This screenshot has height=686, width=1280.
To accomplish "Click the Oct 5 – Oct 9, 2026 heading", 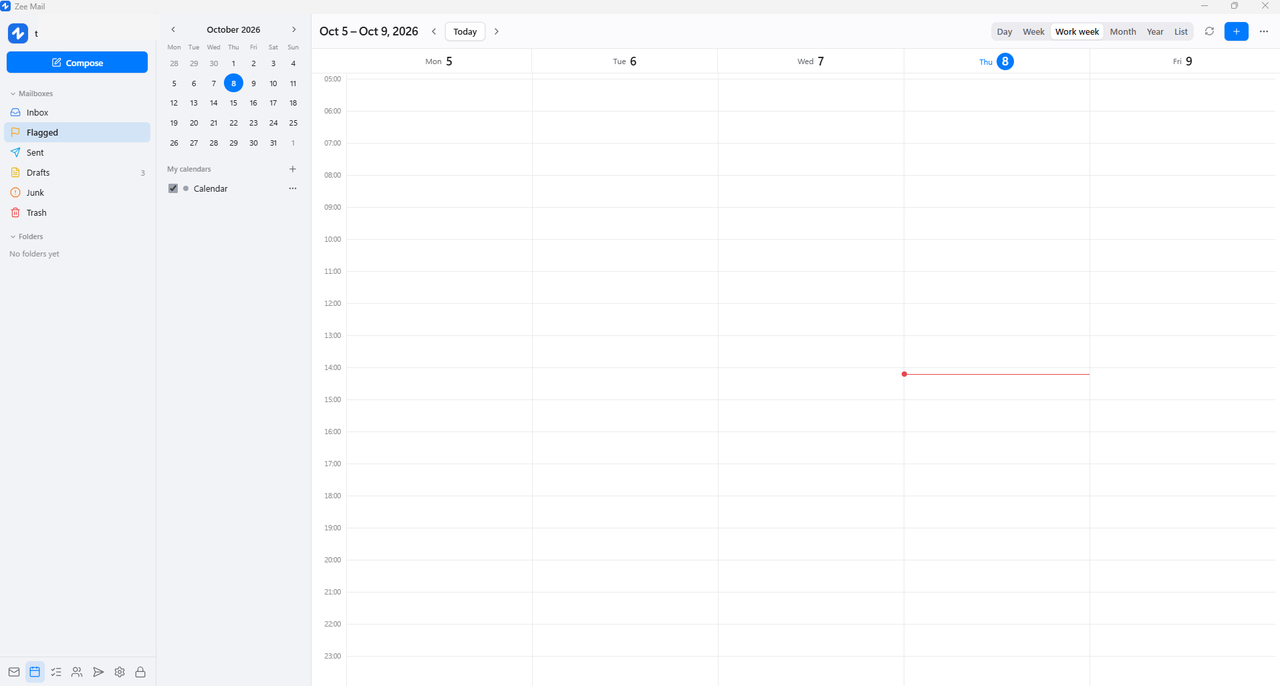I will pyautogui.click(x=369, y=31).
